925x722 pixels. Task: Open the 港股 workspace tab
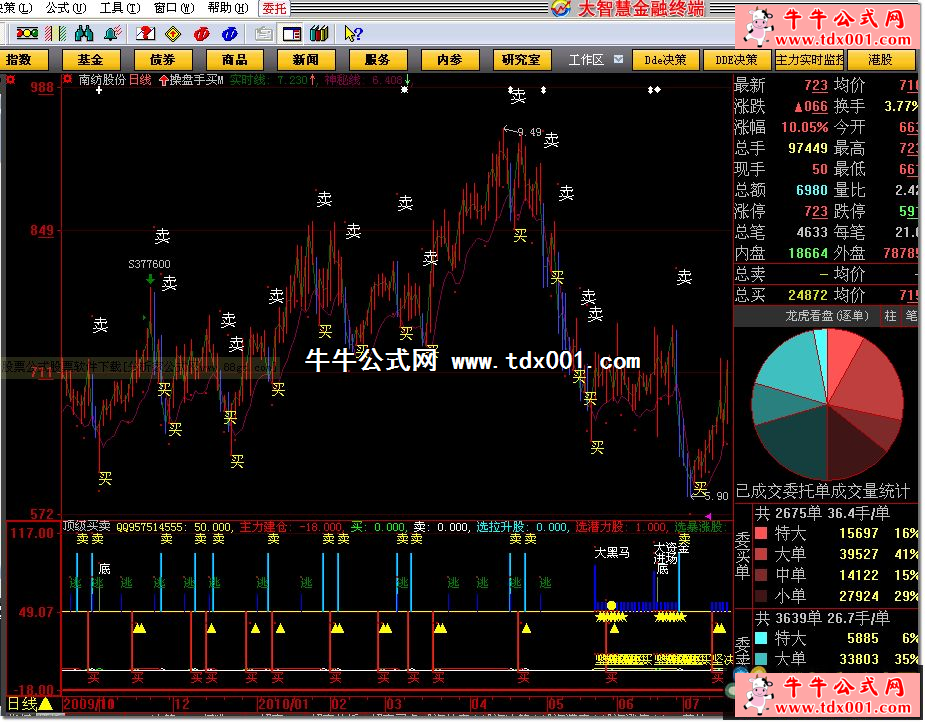(x=880, y=60)
